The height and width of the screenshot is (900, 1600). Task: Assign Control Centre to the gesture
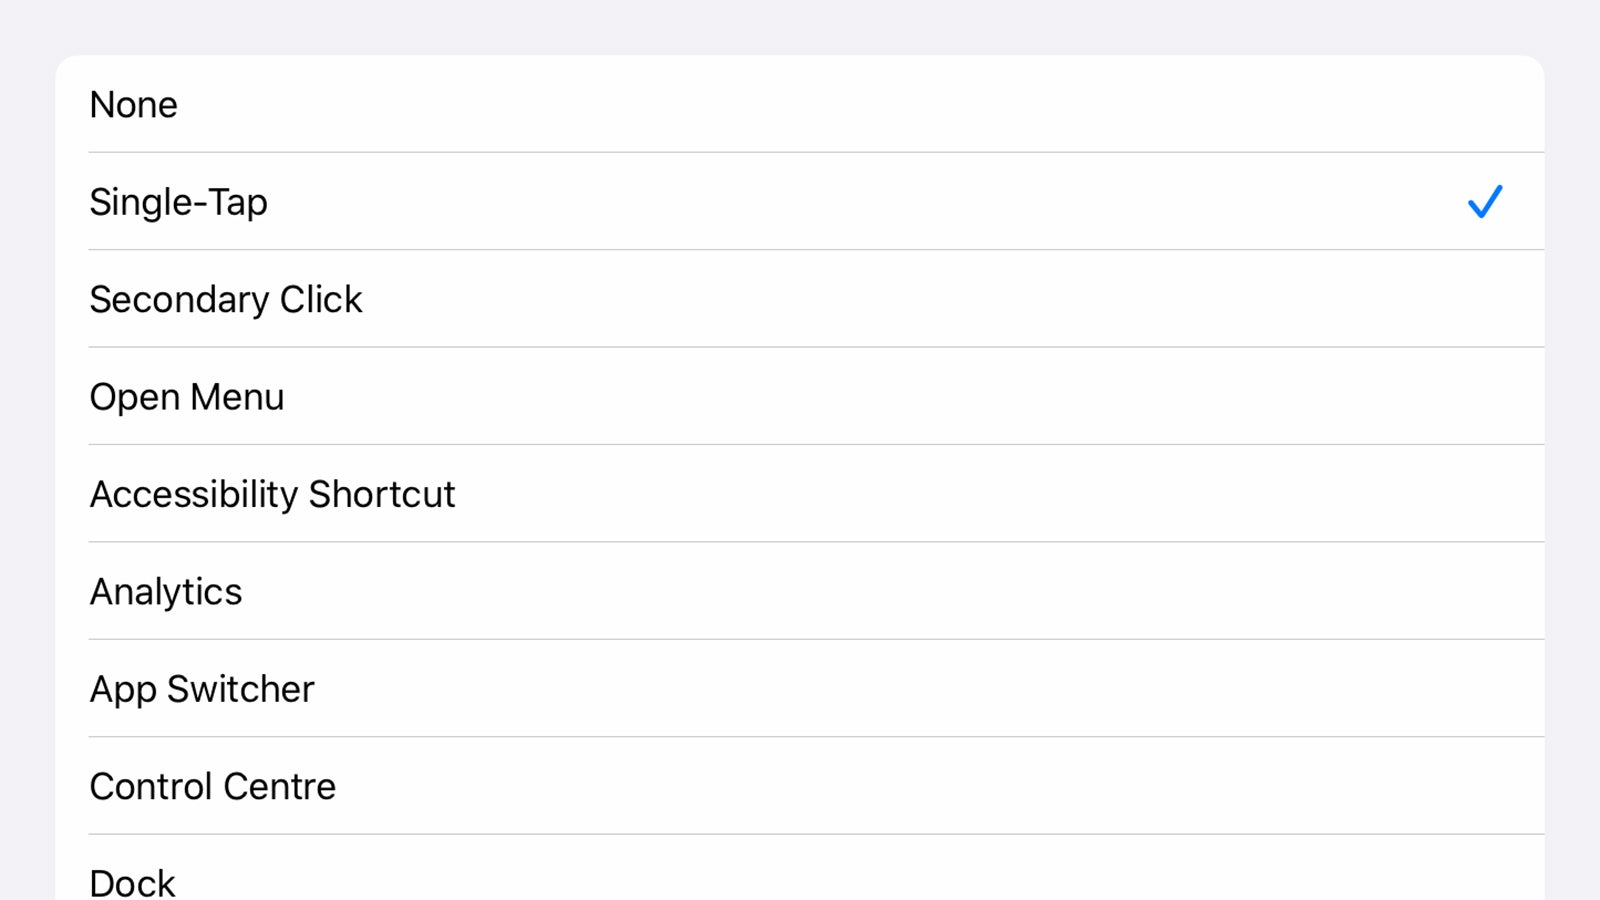tap(800, 786)
